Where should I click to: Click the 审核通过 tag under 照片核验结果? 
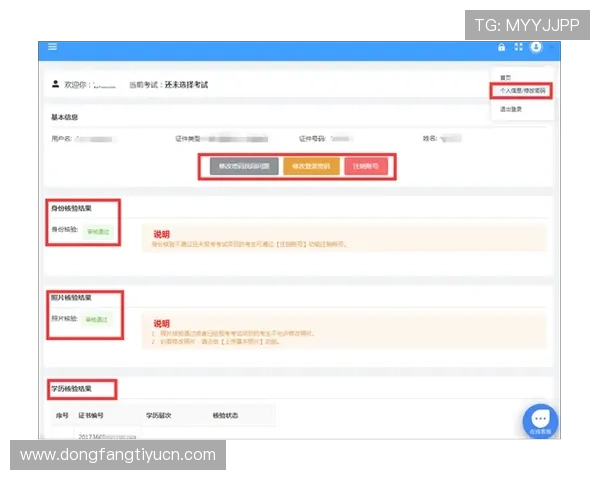[99, 320]
